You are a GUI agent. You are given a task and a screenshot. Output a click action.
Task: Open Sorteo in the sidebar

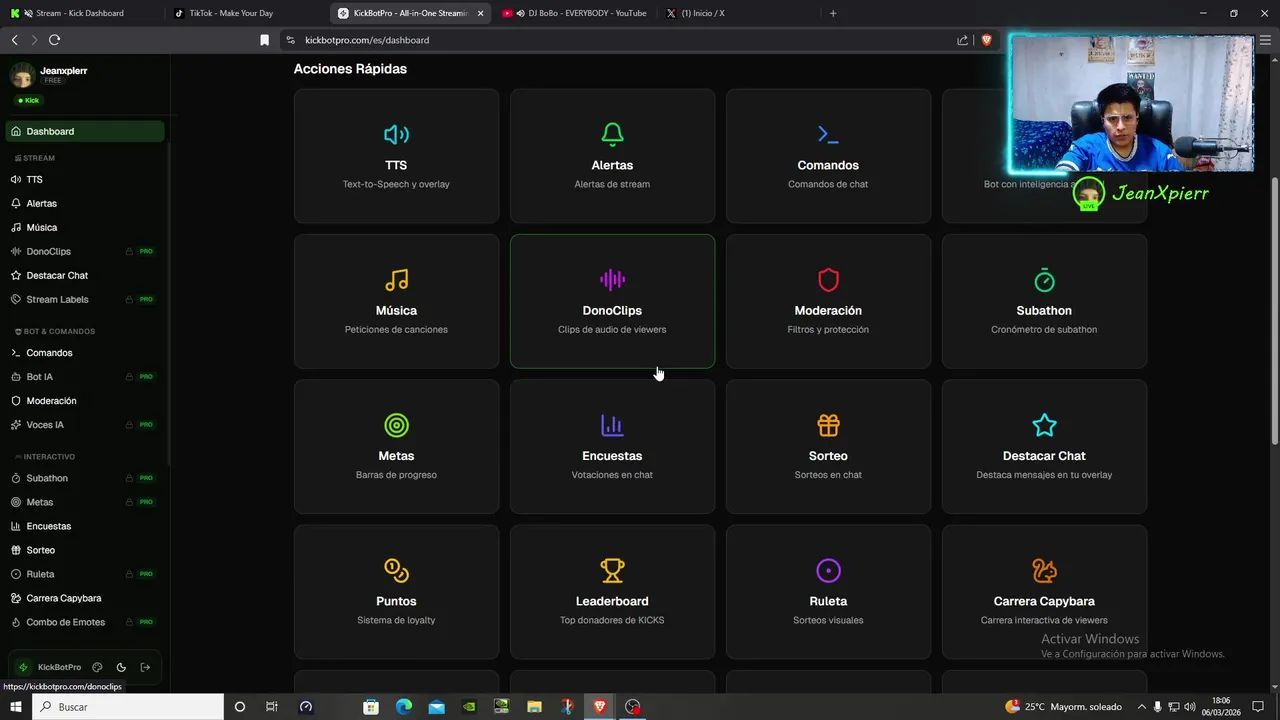tap(85, 550)
